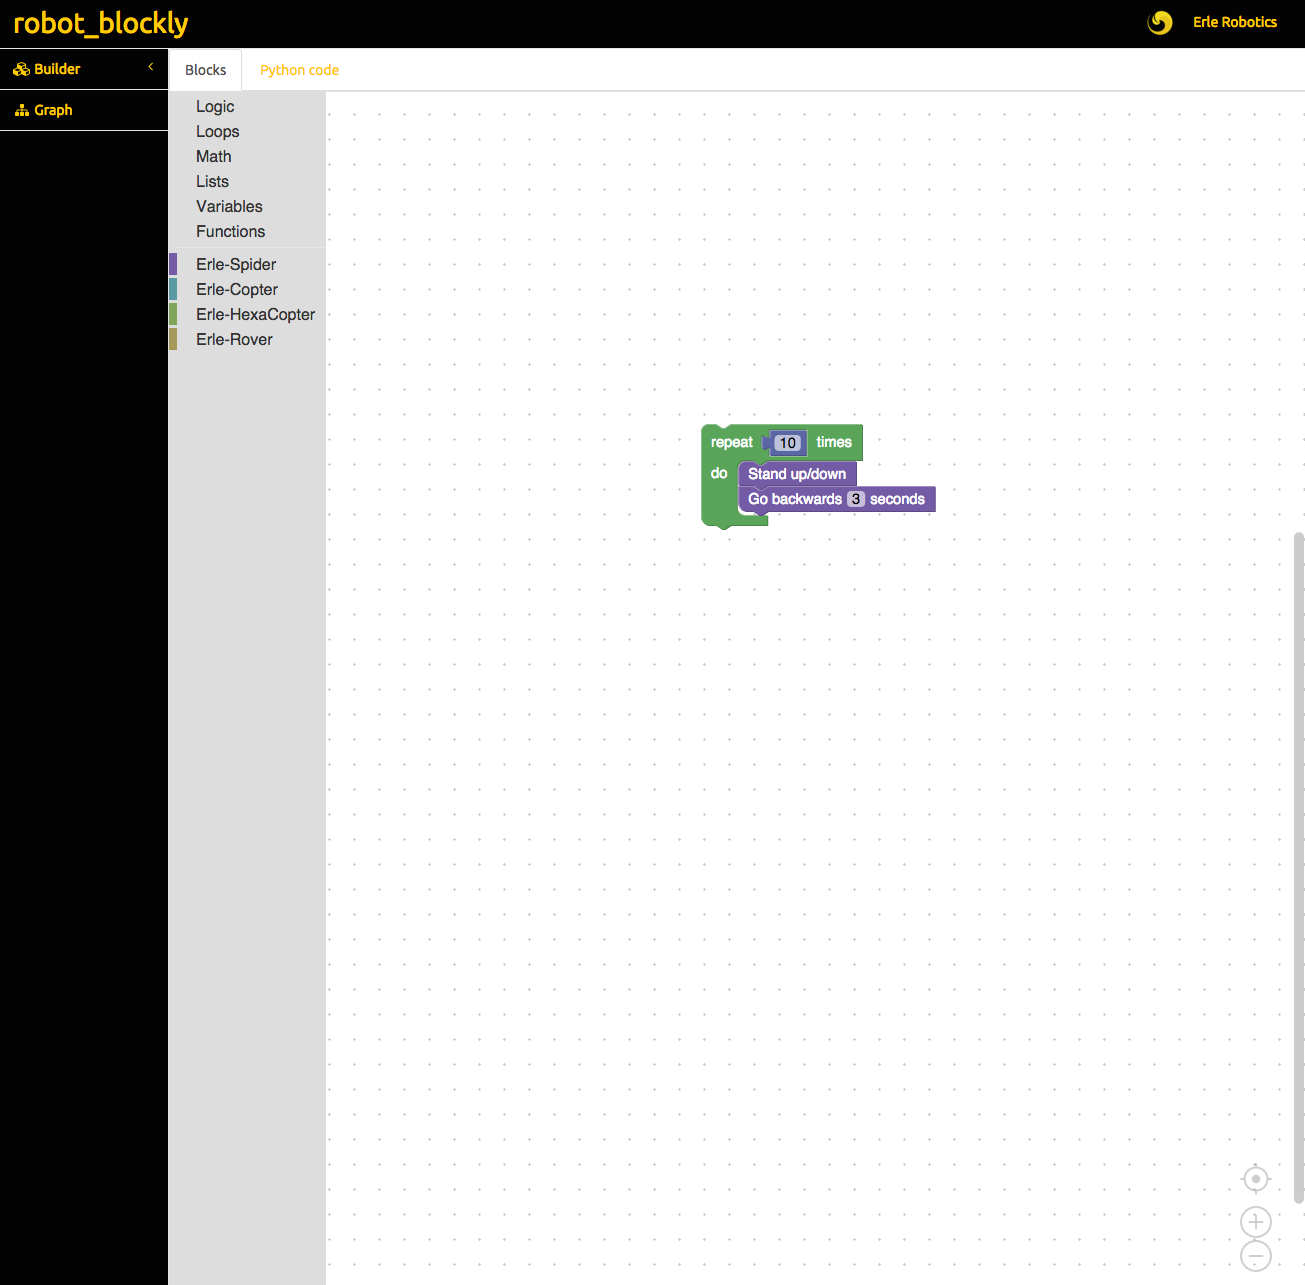Click the 'do' label on loop block
The width and height of the screenshot is (1305, 1285).
click(719, 473)
